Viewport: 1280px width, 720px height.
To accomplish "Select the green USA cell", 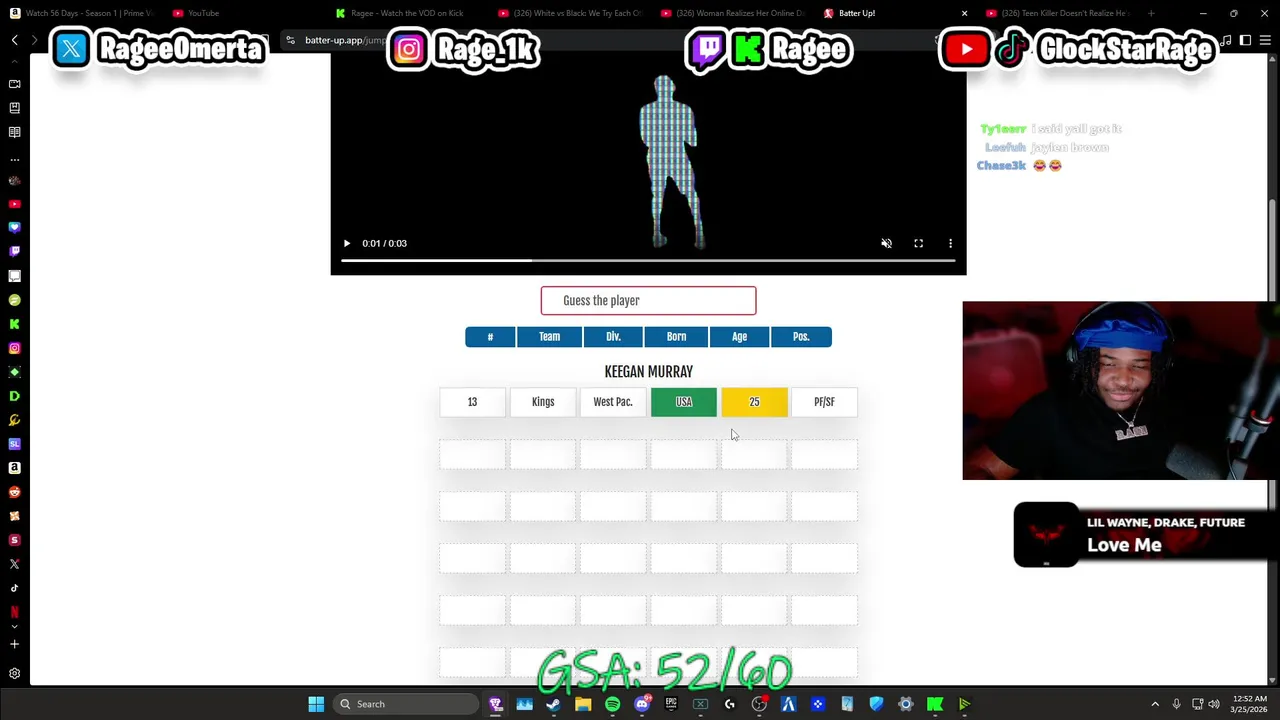I will click(684, 402).
